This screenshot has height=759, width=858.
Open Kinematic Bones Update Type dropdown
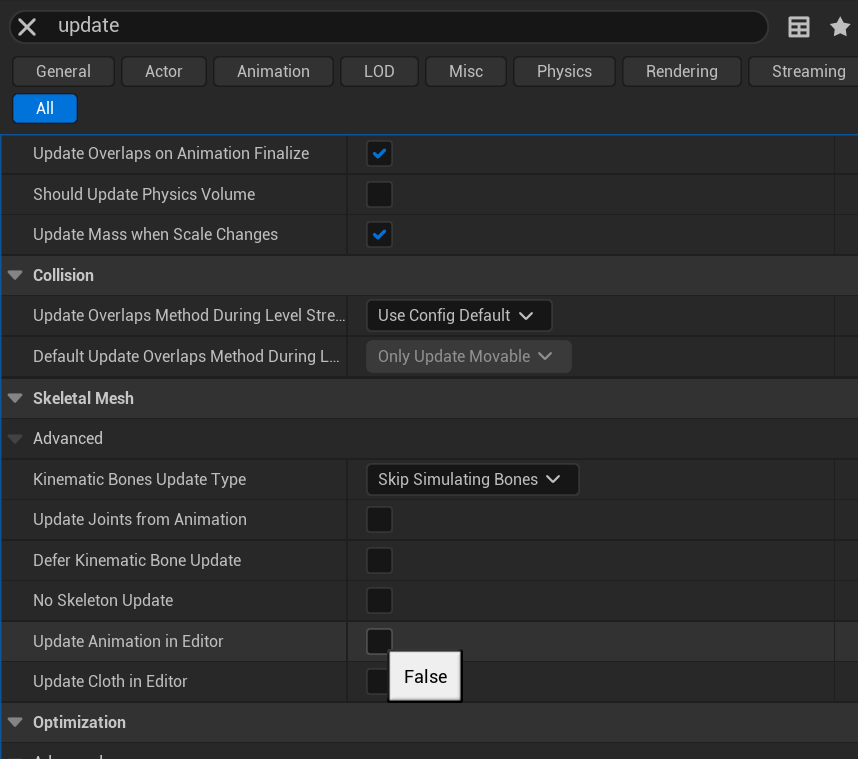(471, 480)
